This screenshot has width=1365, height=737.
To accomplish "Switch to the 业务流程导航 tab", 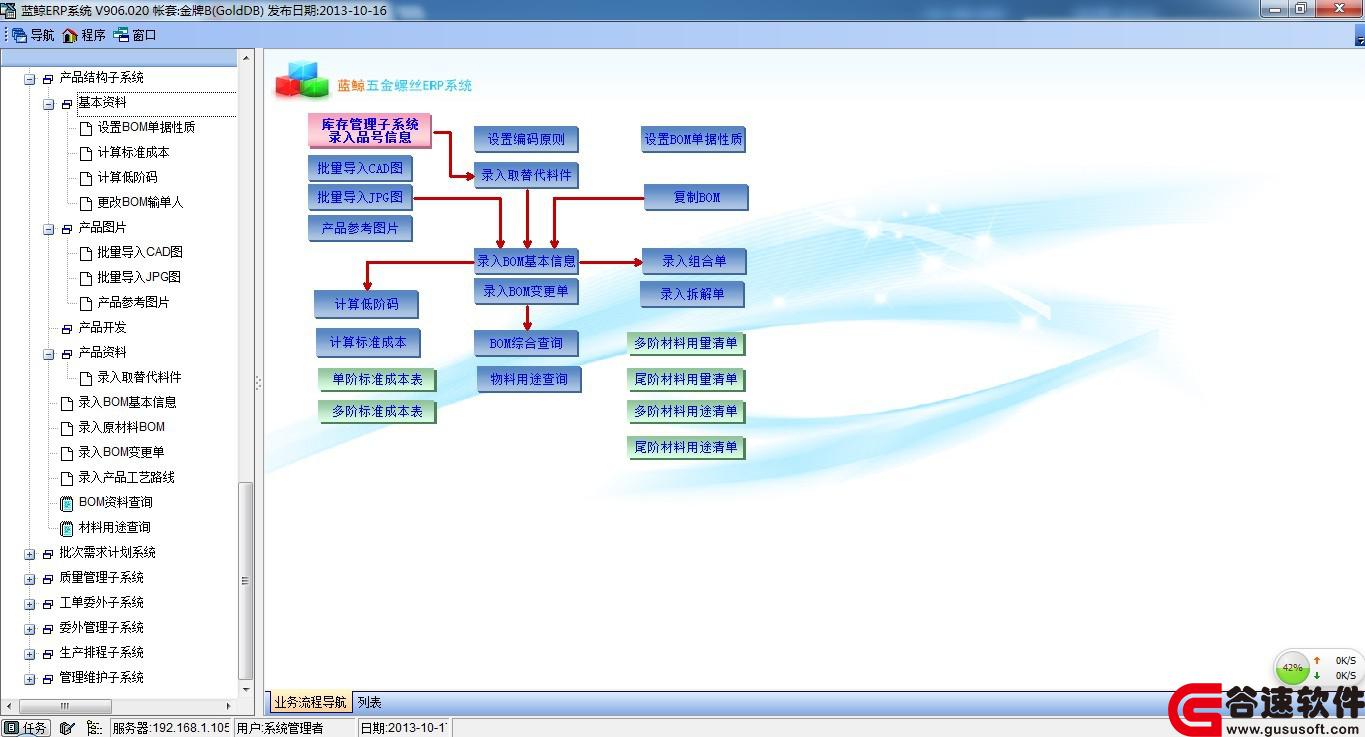I will point(310,702).
